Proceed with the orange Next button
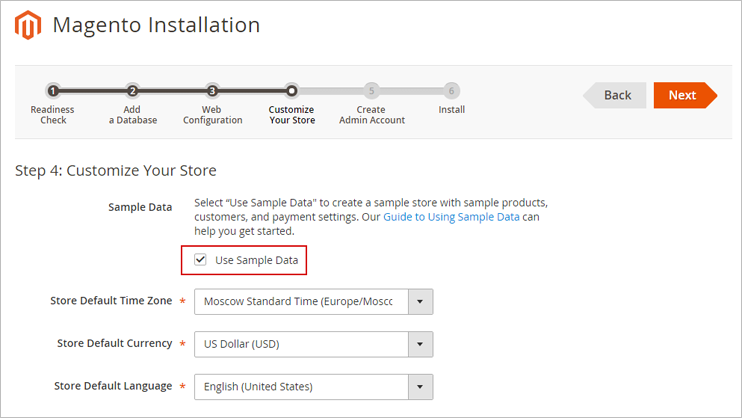This screenshot has height=418, width=742. tap(685, 95)
